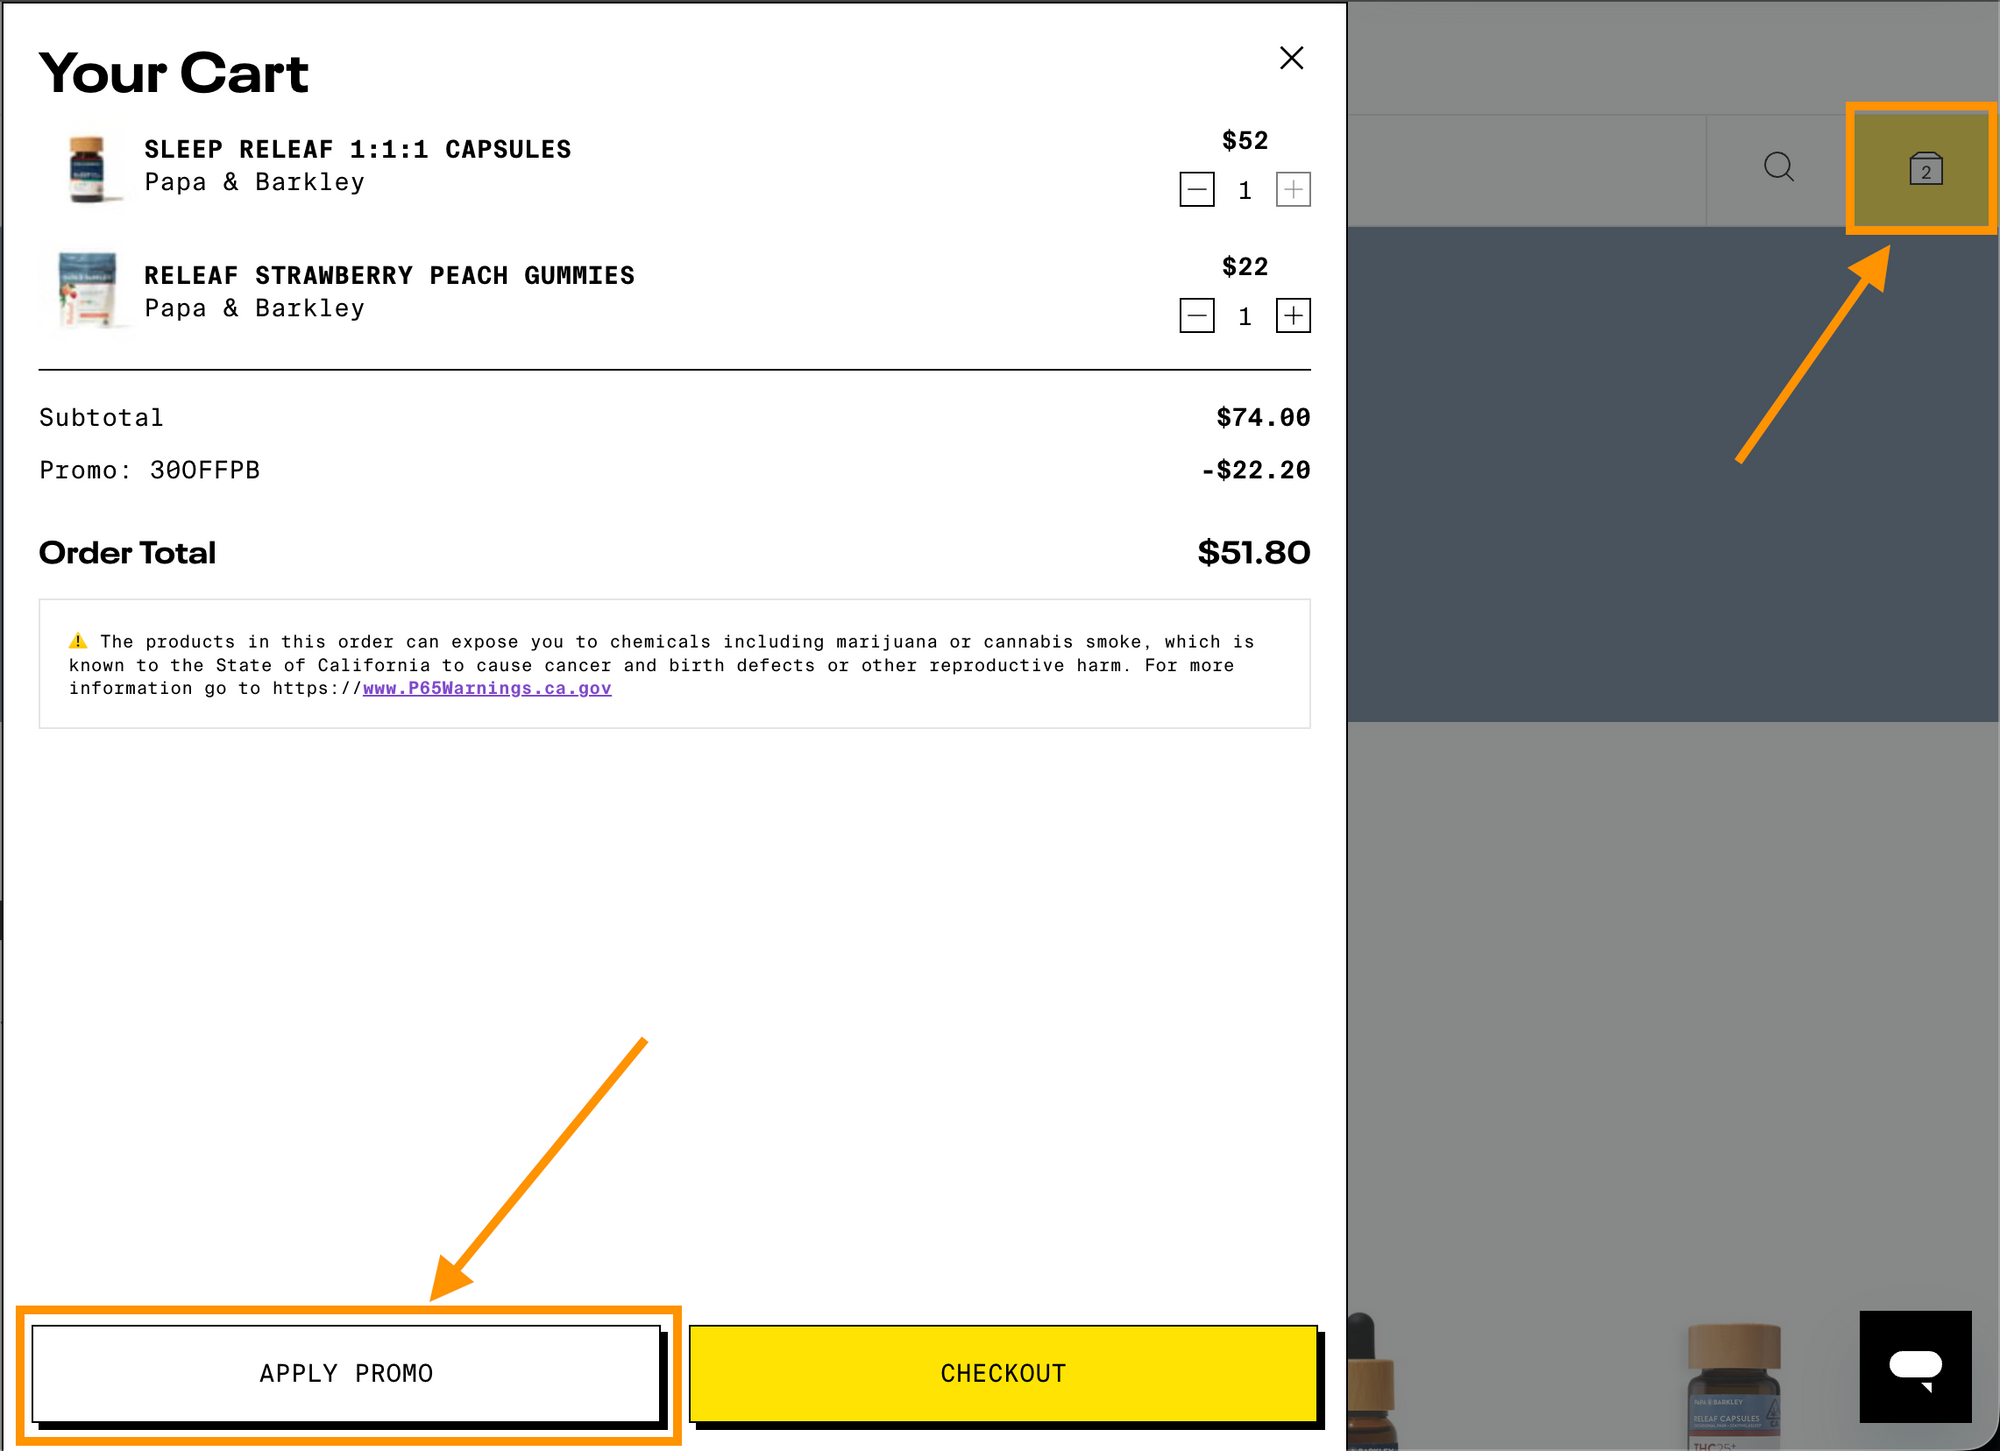Decrease Strawberry Peach Gummies quantity
2000x1451 pixels.
[1197, 316]
